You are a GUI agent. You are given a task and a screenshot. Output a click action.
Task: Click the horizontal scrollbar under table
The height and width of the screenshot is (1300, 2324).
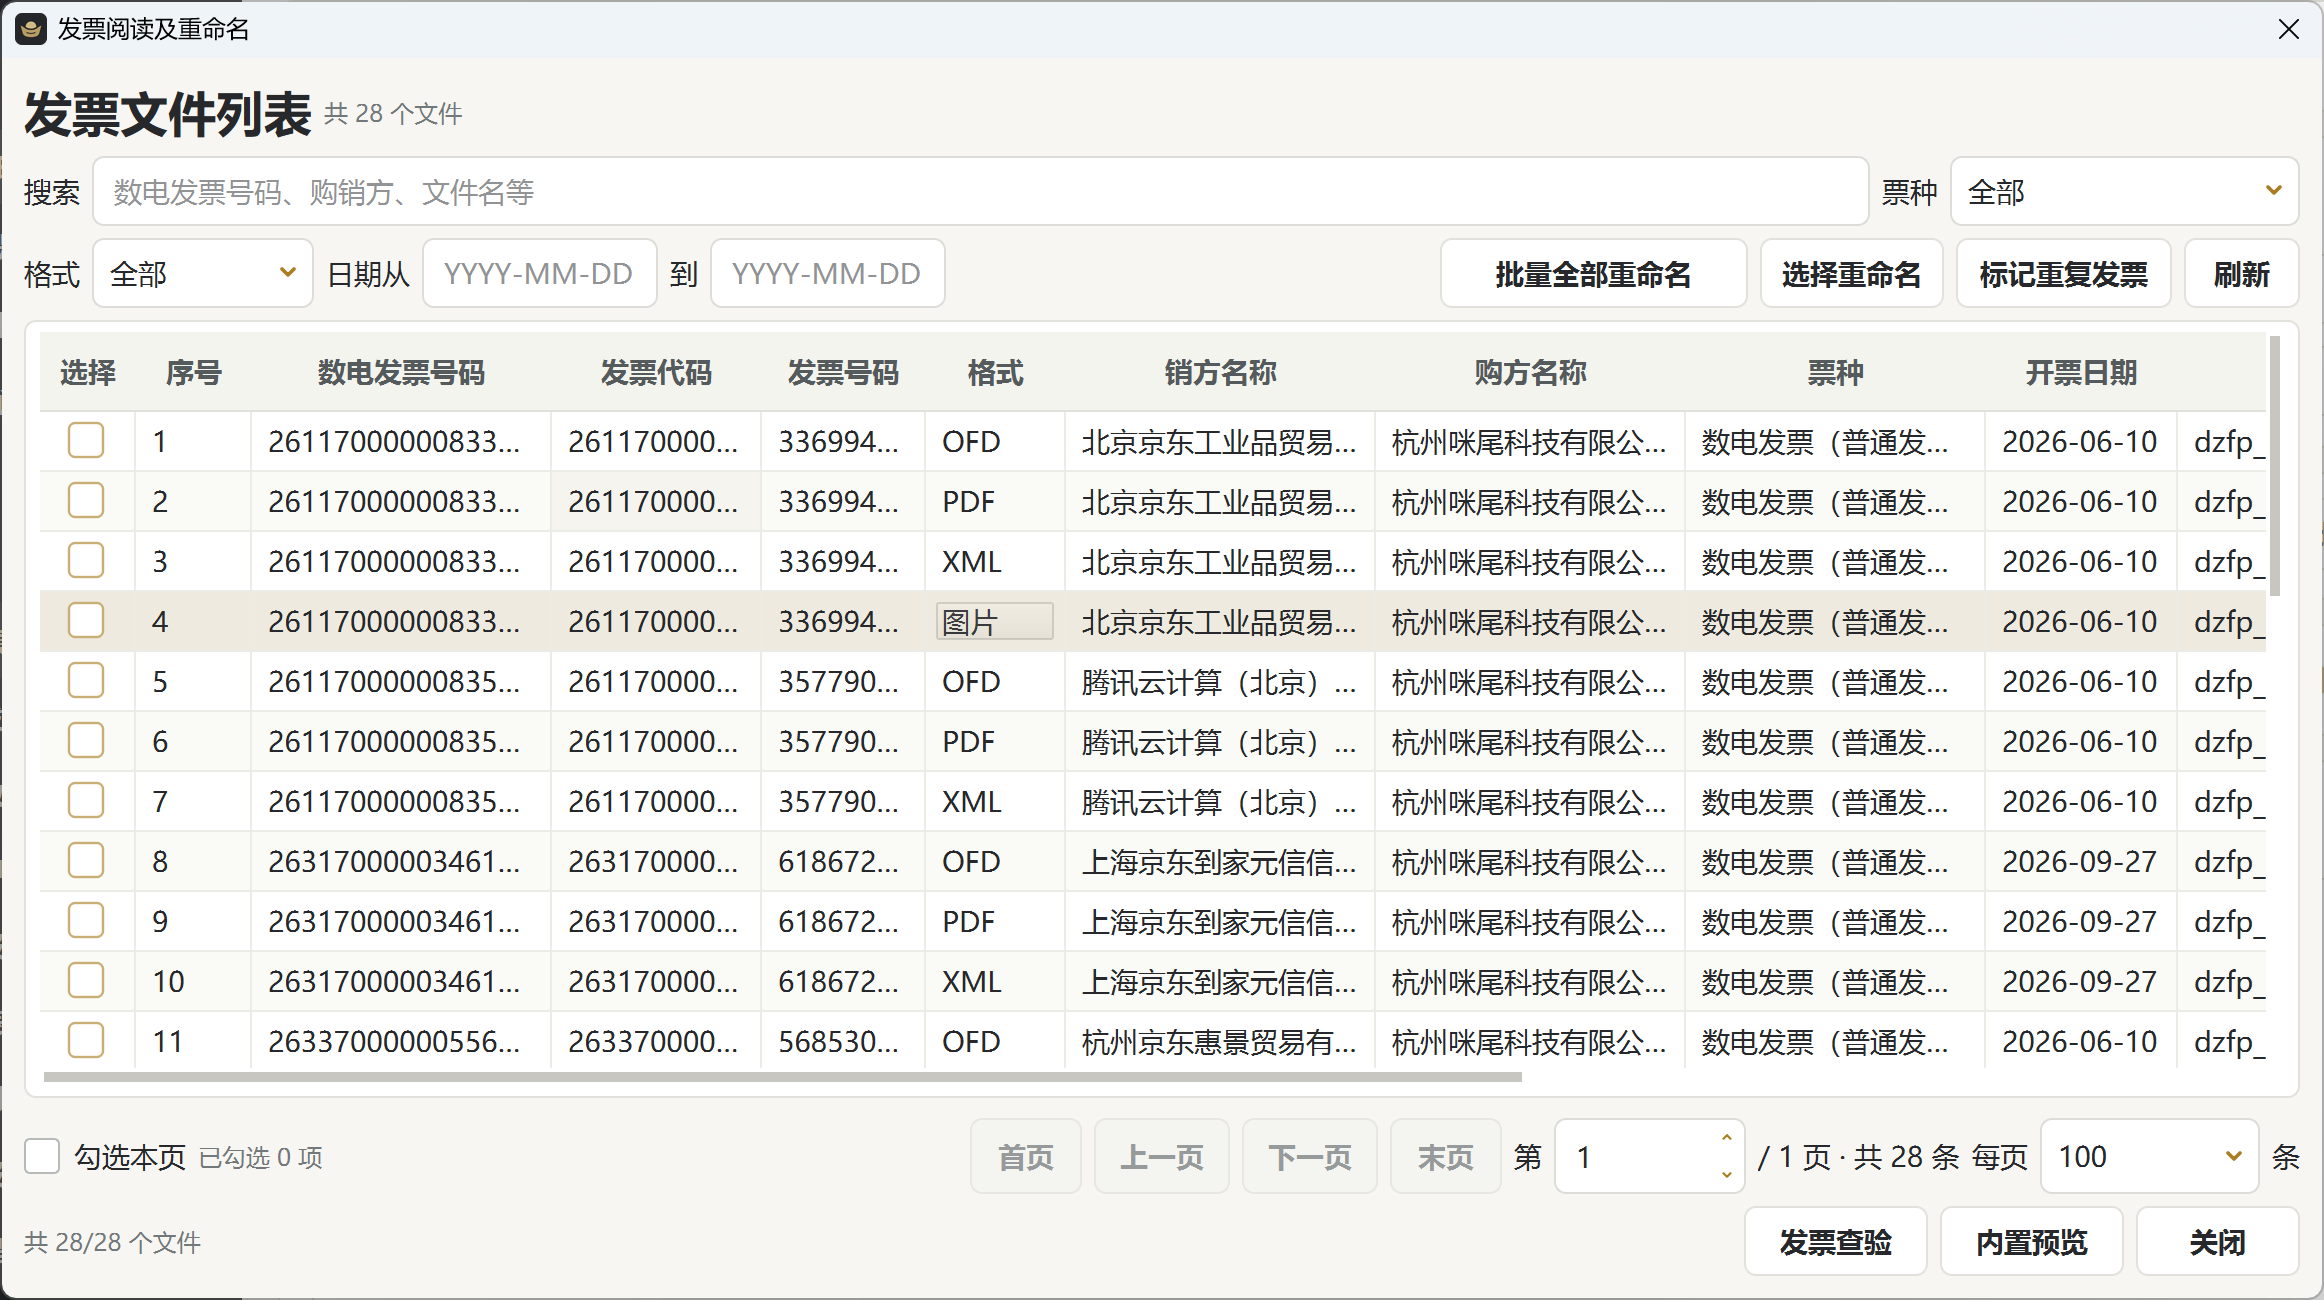pos(782,1078)
